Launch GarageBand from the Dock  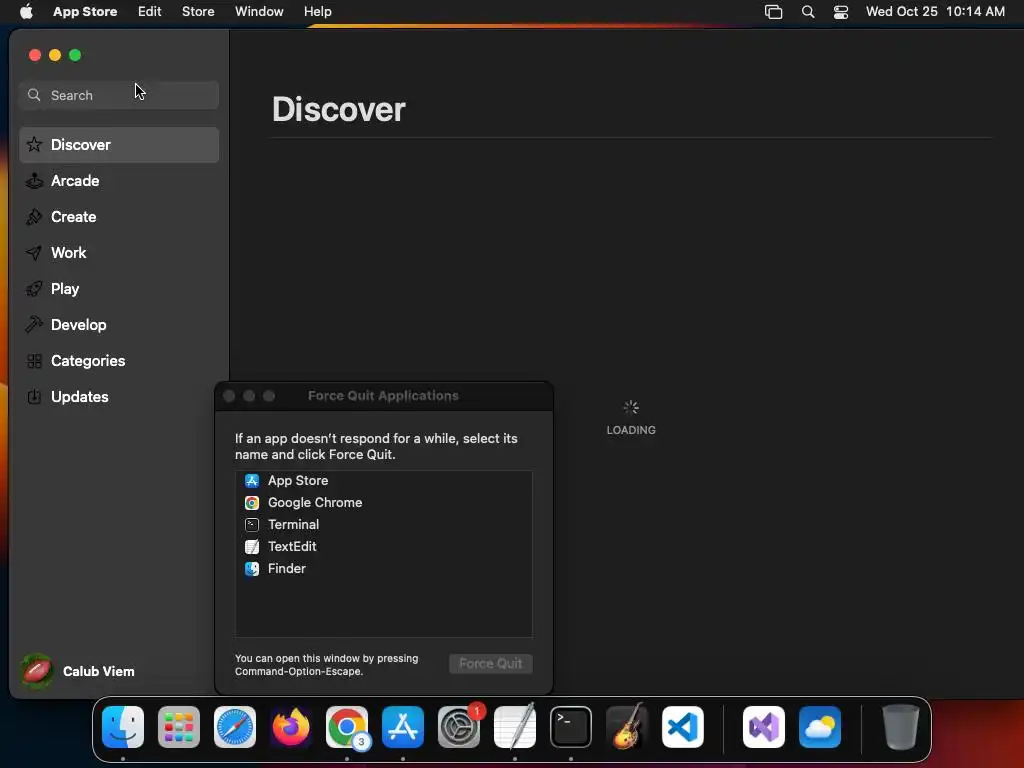627,727
